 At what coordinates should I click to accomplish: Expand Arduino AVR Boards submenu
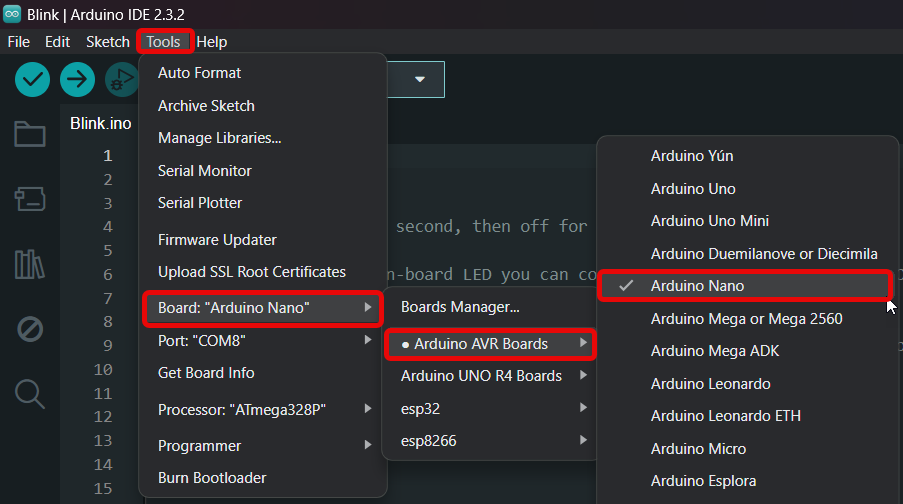click(x=490, y=344)
